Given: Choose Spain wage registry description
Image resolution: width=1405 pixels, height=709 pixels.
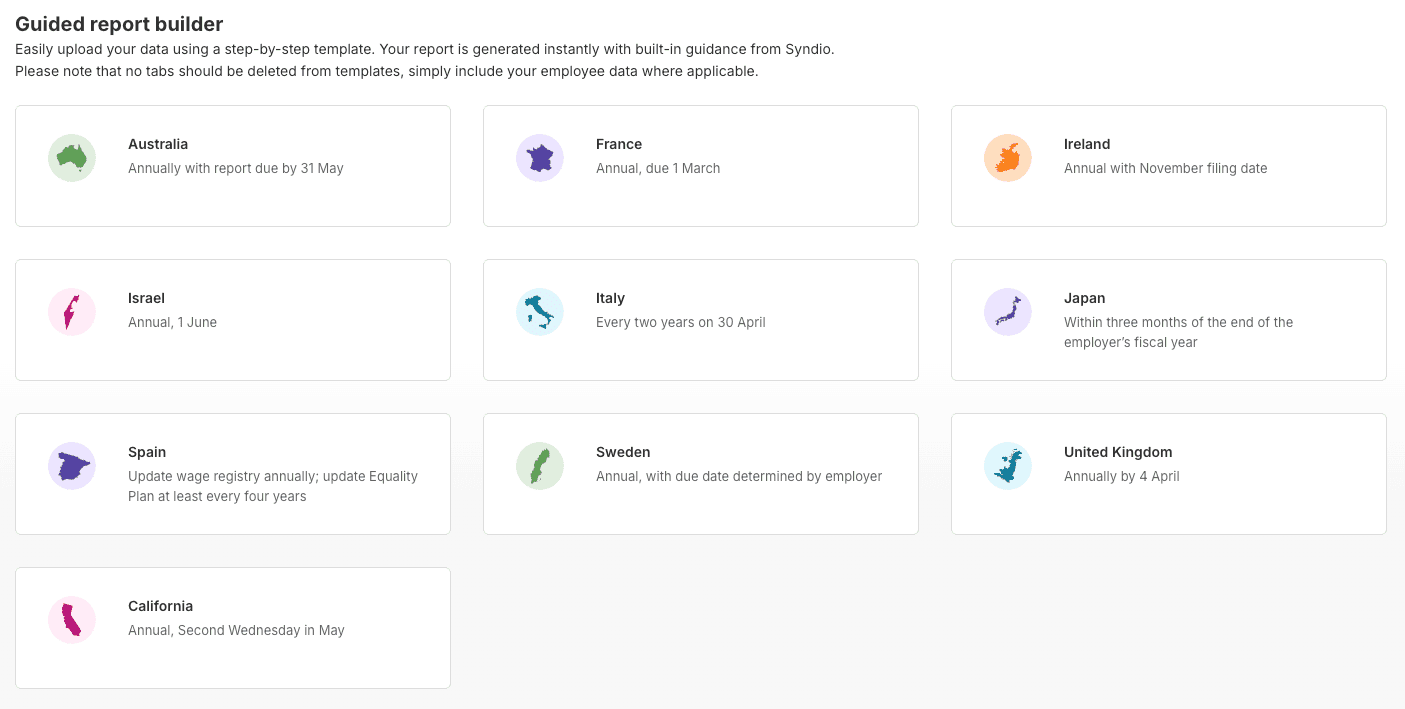Looking at the screenshot, I should [273, 486].
